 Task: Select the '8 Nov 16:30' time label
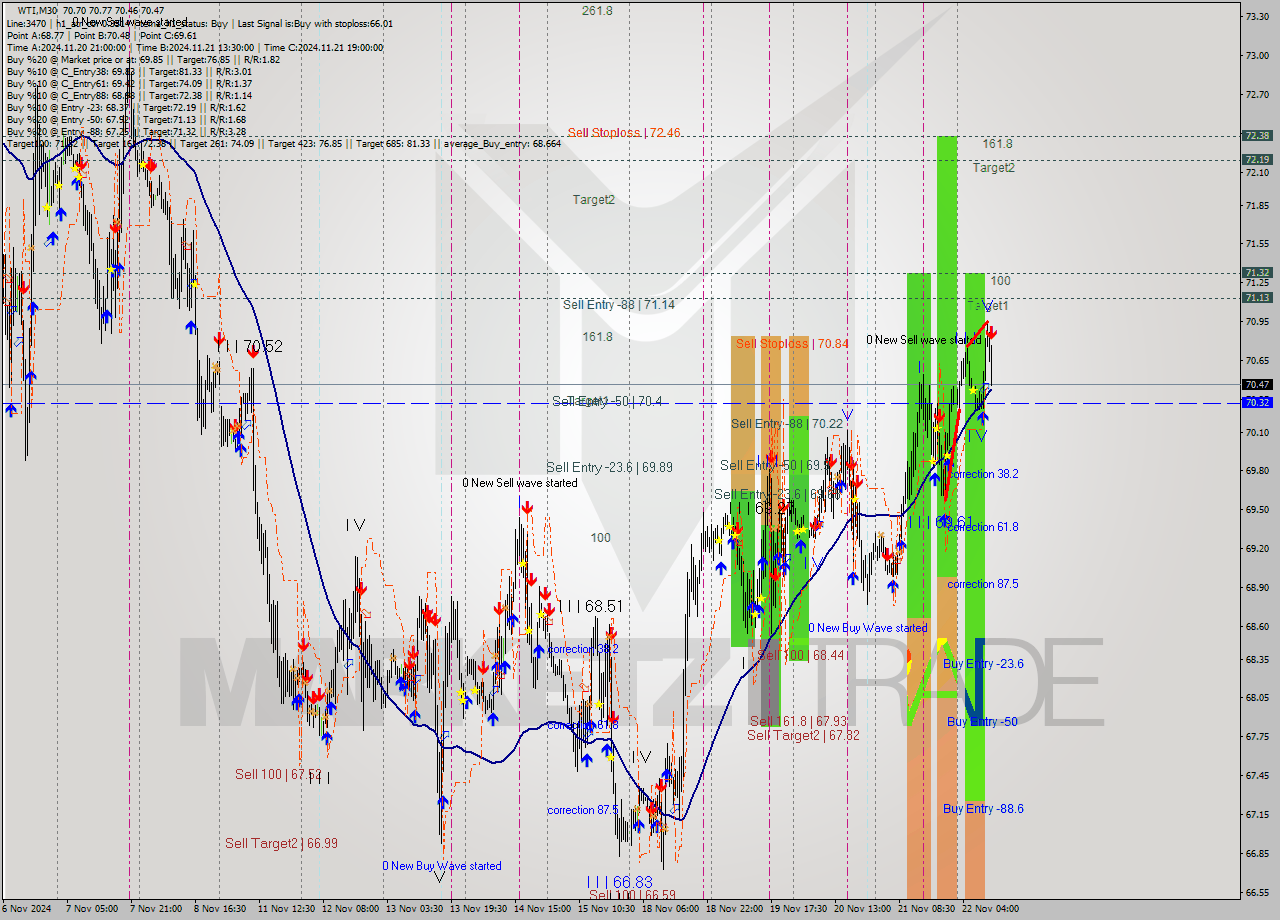(x=220, y=909)
